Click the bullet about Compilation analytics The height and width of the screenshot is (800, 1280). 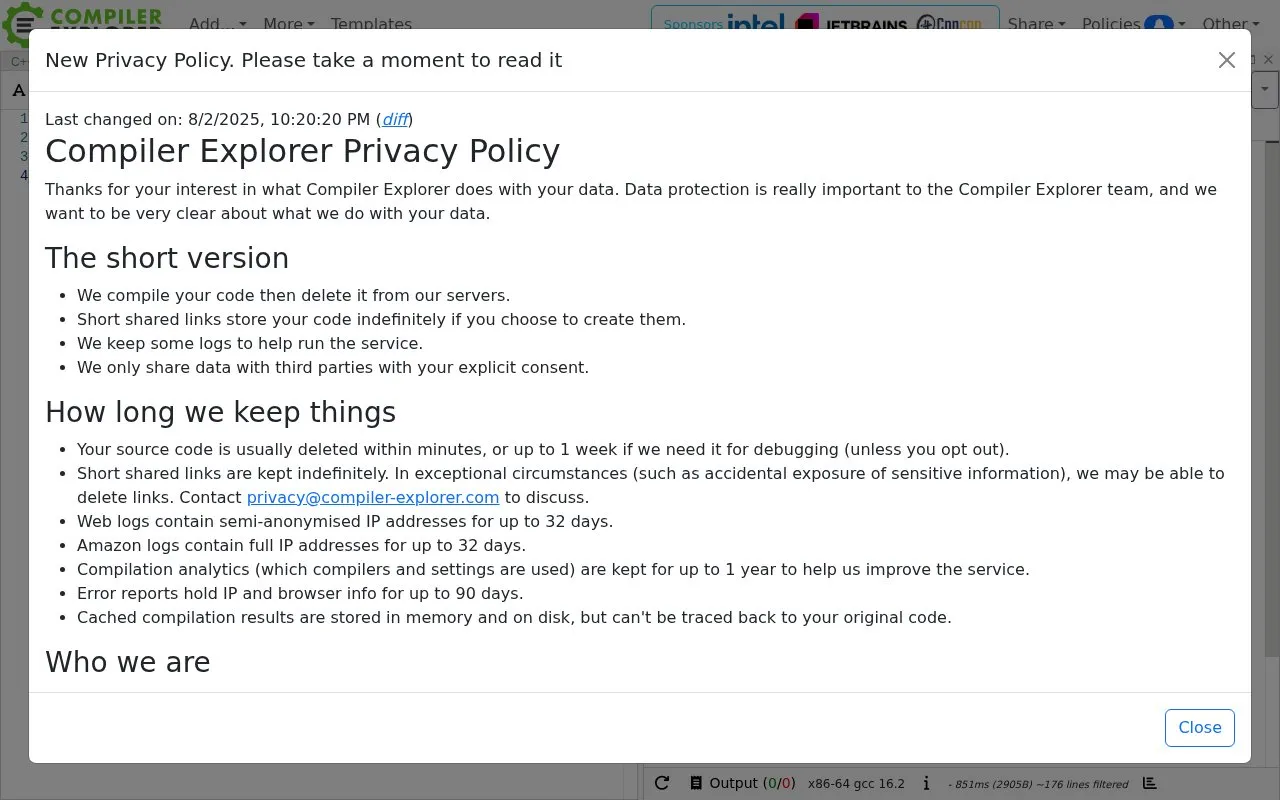553,570
